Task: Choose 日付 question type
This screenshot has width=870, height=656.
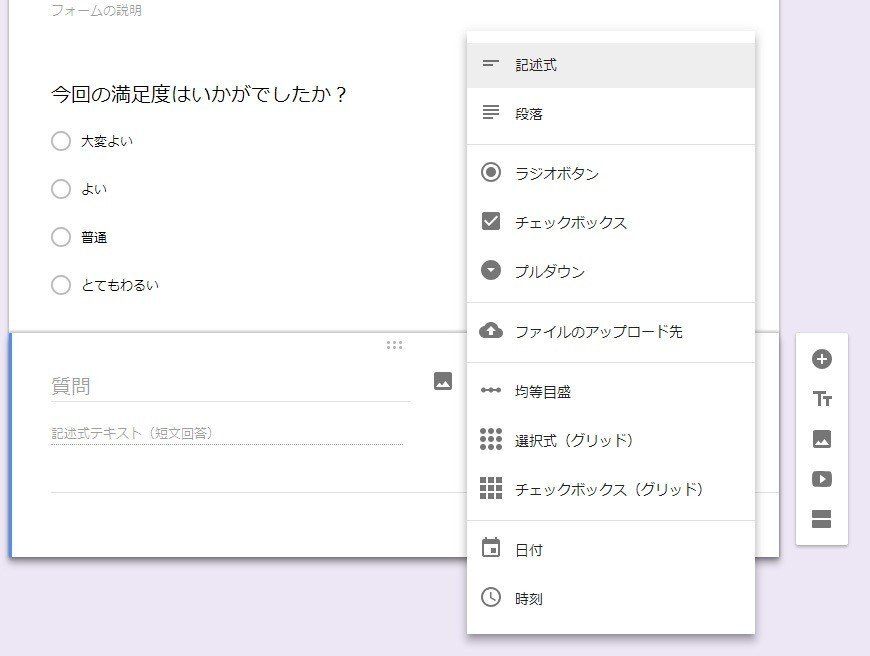Action: 611,549
